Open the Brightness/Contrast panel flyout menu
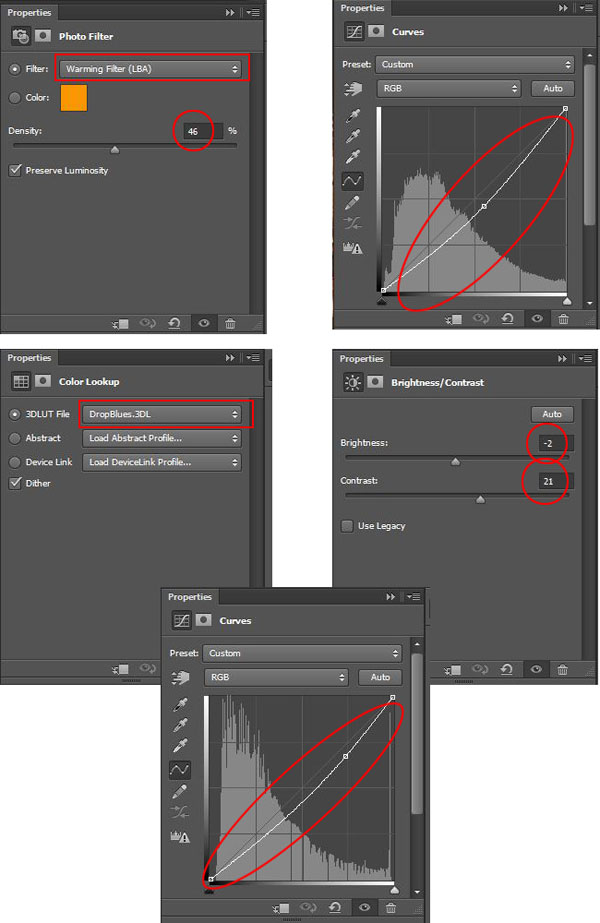Screen dimensions: 600x923 point(586,358)
